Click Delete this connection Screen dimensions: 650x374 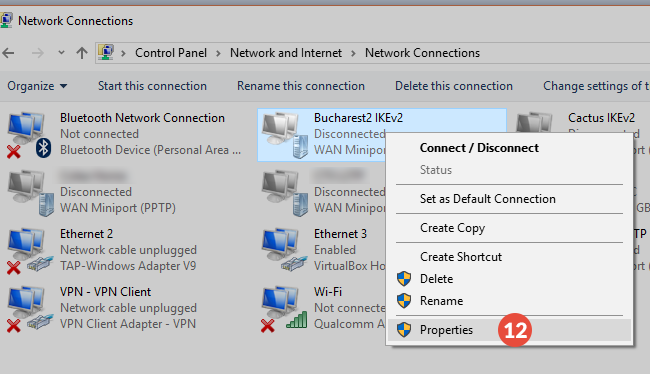click(x=454, y=86)
